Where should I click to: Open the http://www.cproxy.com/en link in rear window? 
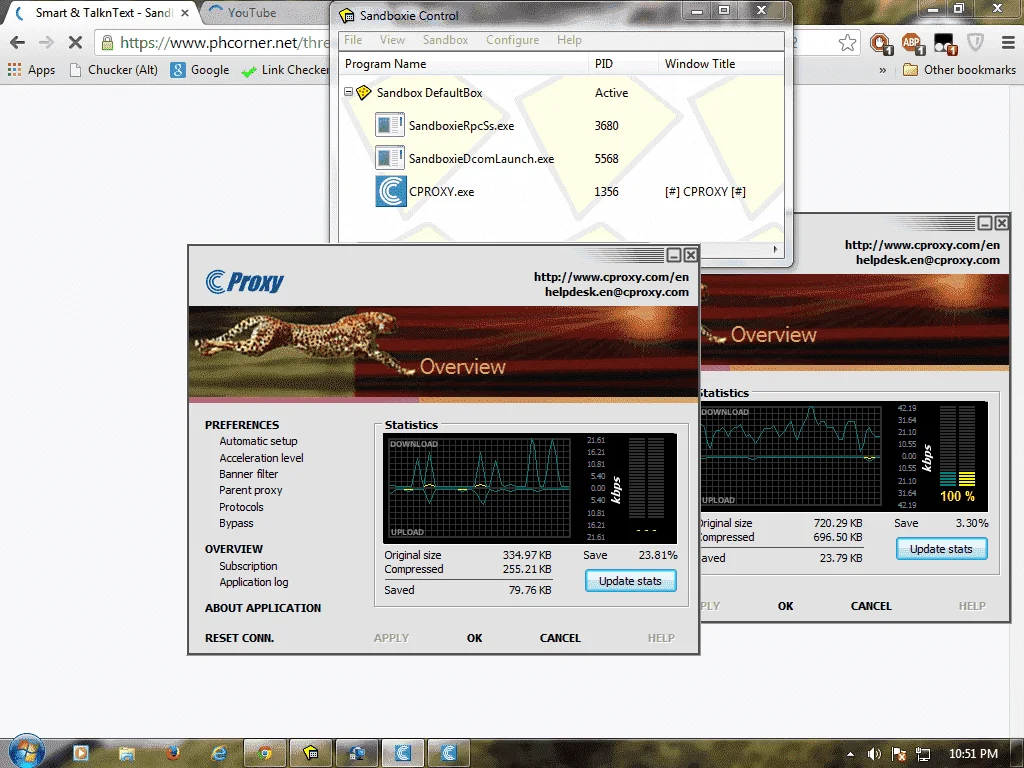coord(922,245)
